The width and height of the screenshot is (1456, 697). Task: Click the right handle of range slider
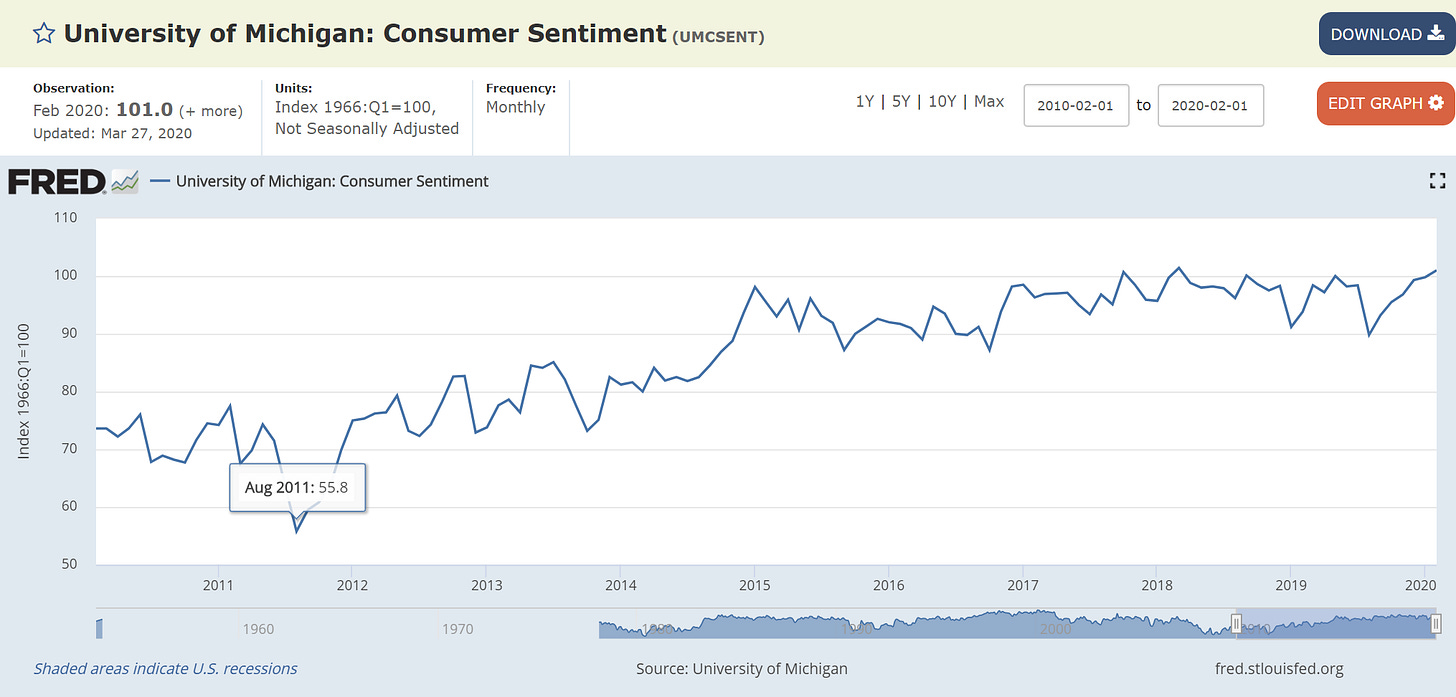click(x=1436, y=624)
